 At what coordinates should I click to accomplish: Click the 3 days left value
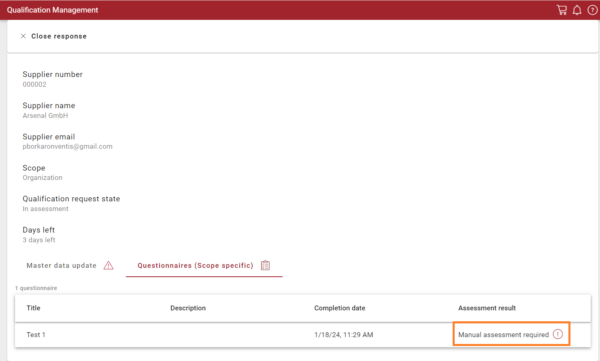click(39, 240)
